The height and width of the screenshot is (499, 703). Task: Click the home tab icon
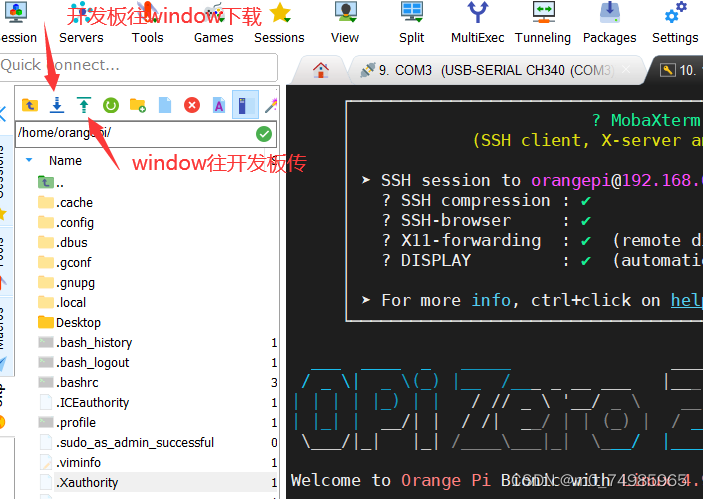tap(321, 70)
